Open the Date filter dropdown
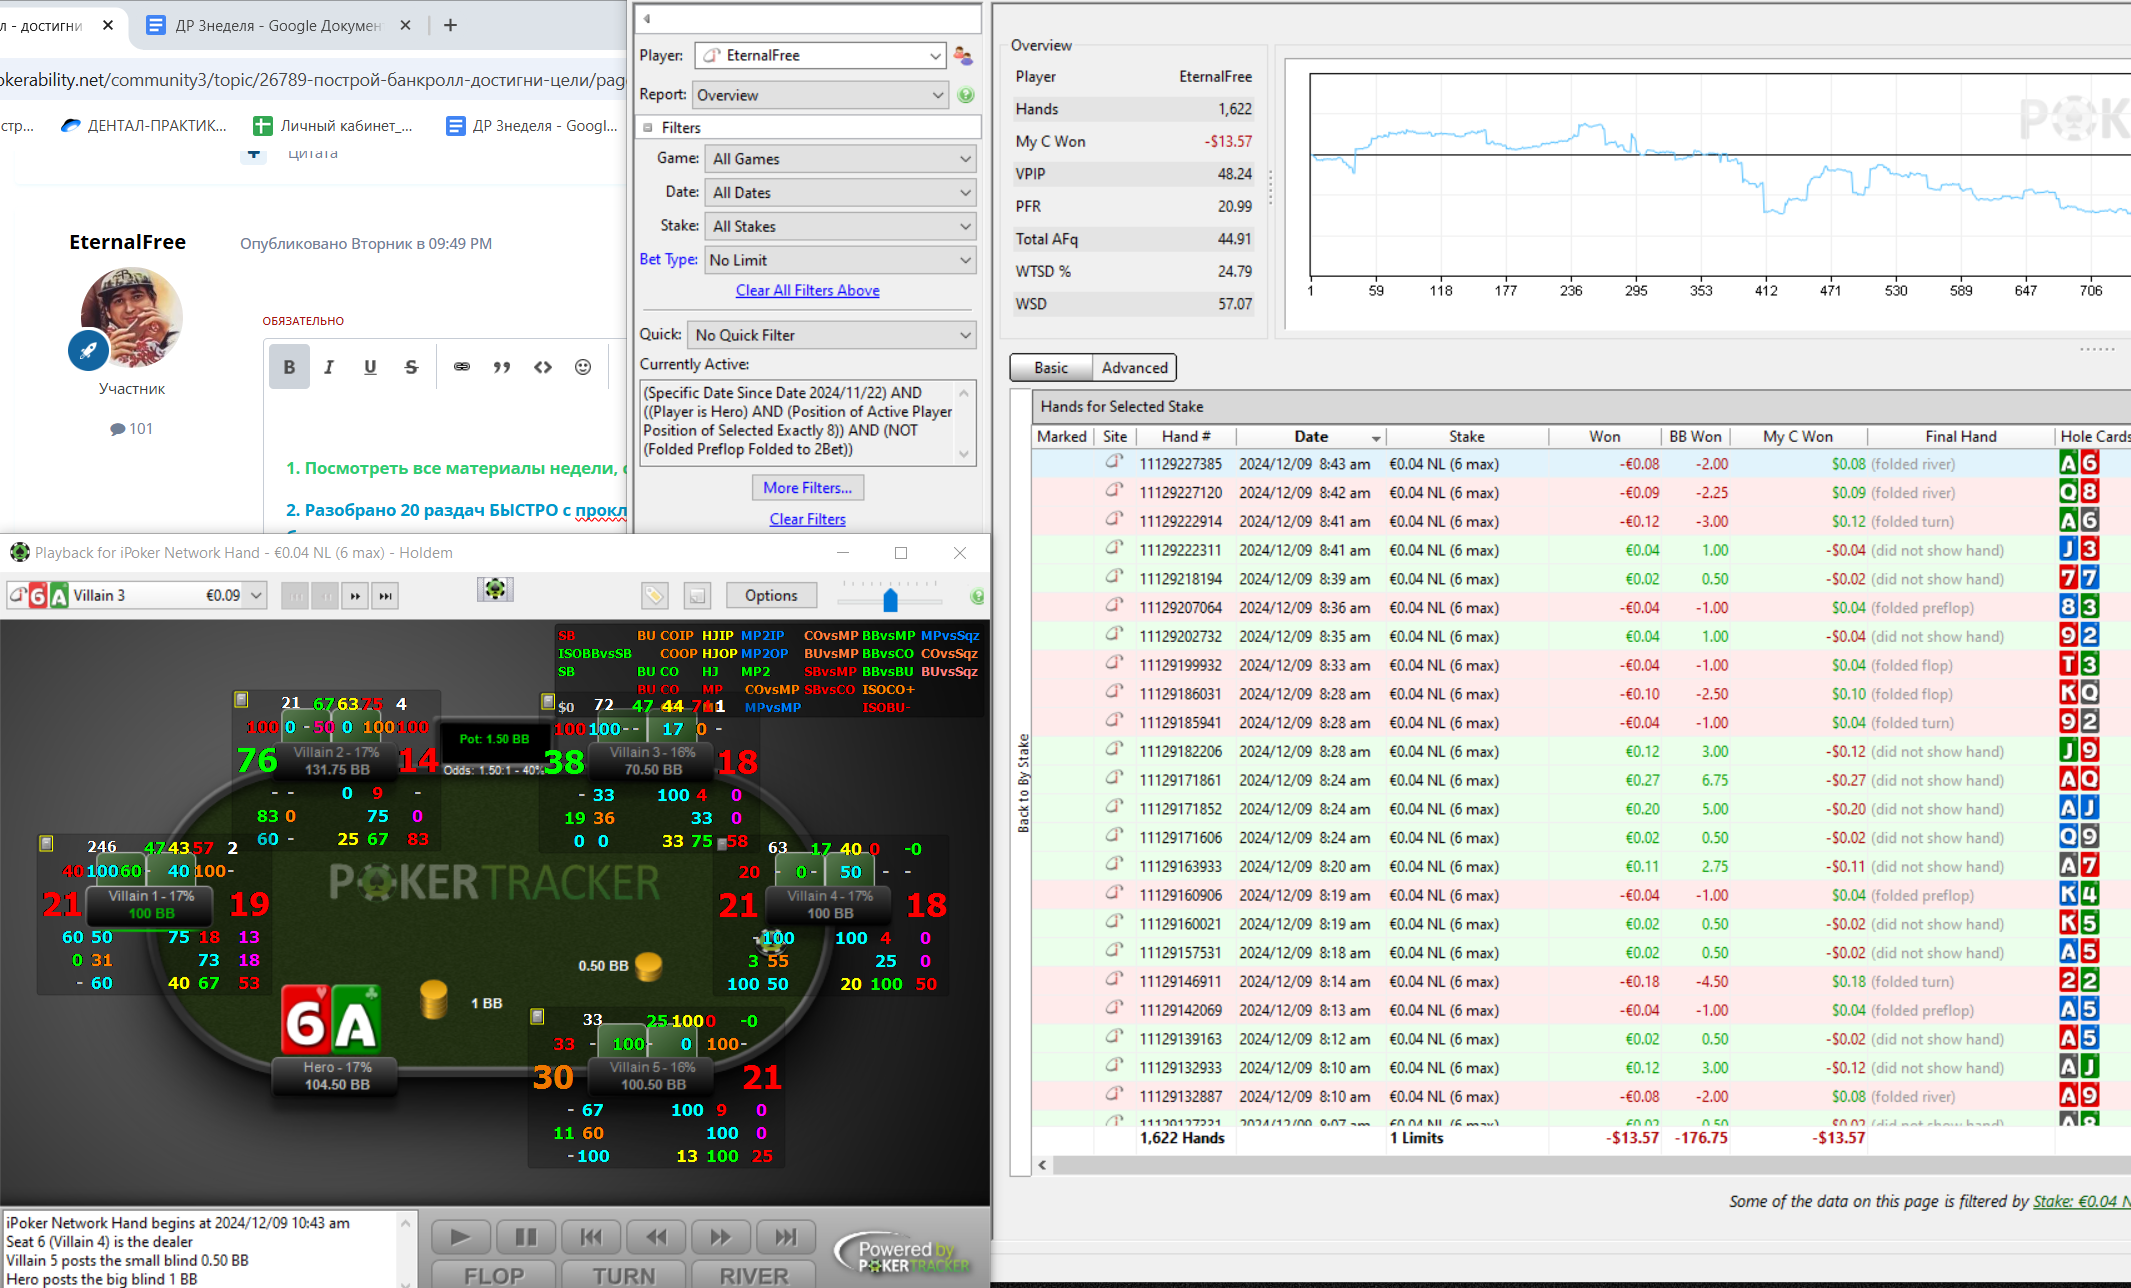Viewport: 2131px width, 1288px height. pos(840,193)
